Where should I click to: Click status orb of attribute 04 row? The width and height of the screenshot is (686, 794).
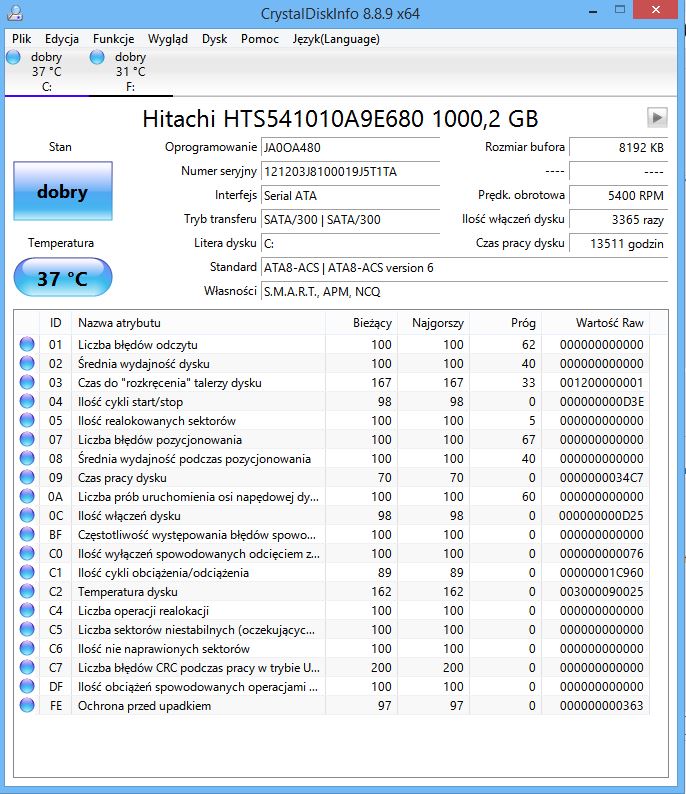point(27,402)
